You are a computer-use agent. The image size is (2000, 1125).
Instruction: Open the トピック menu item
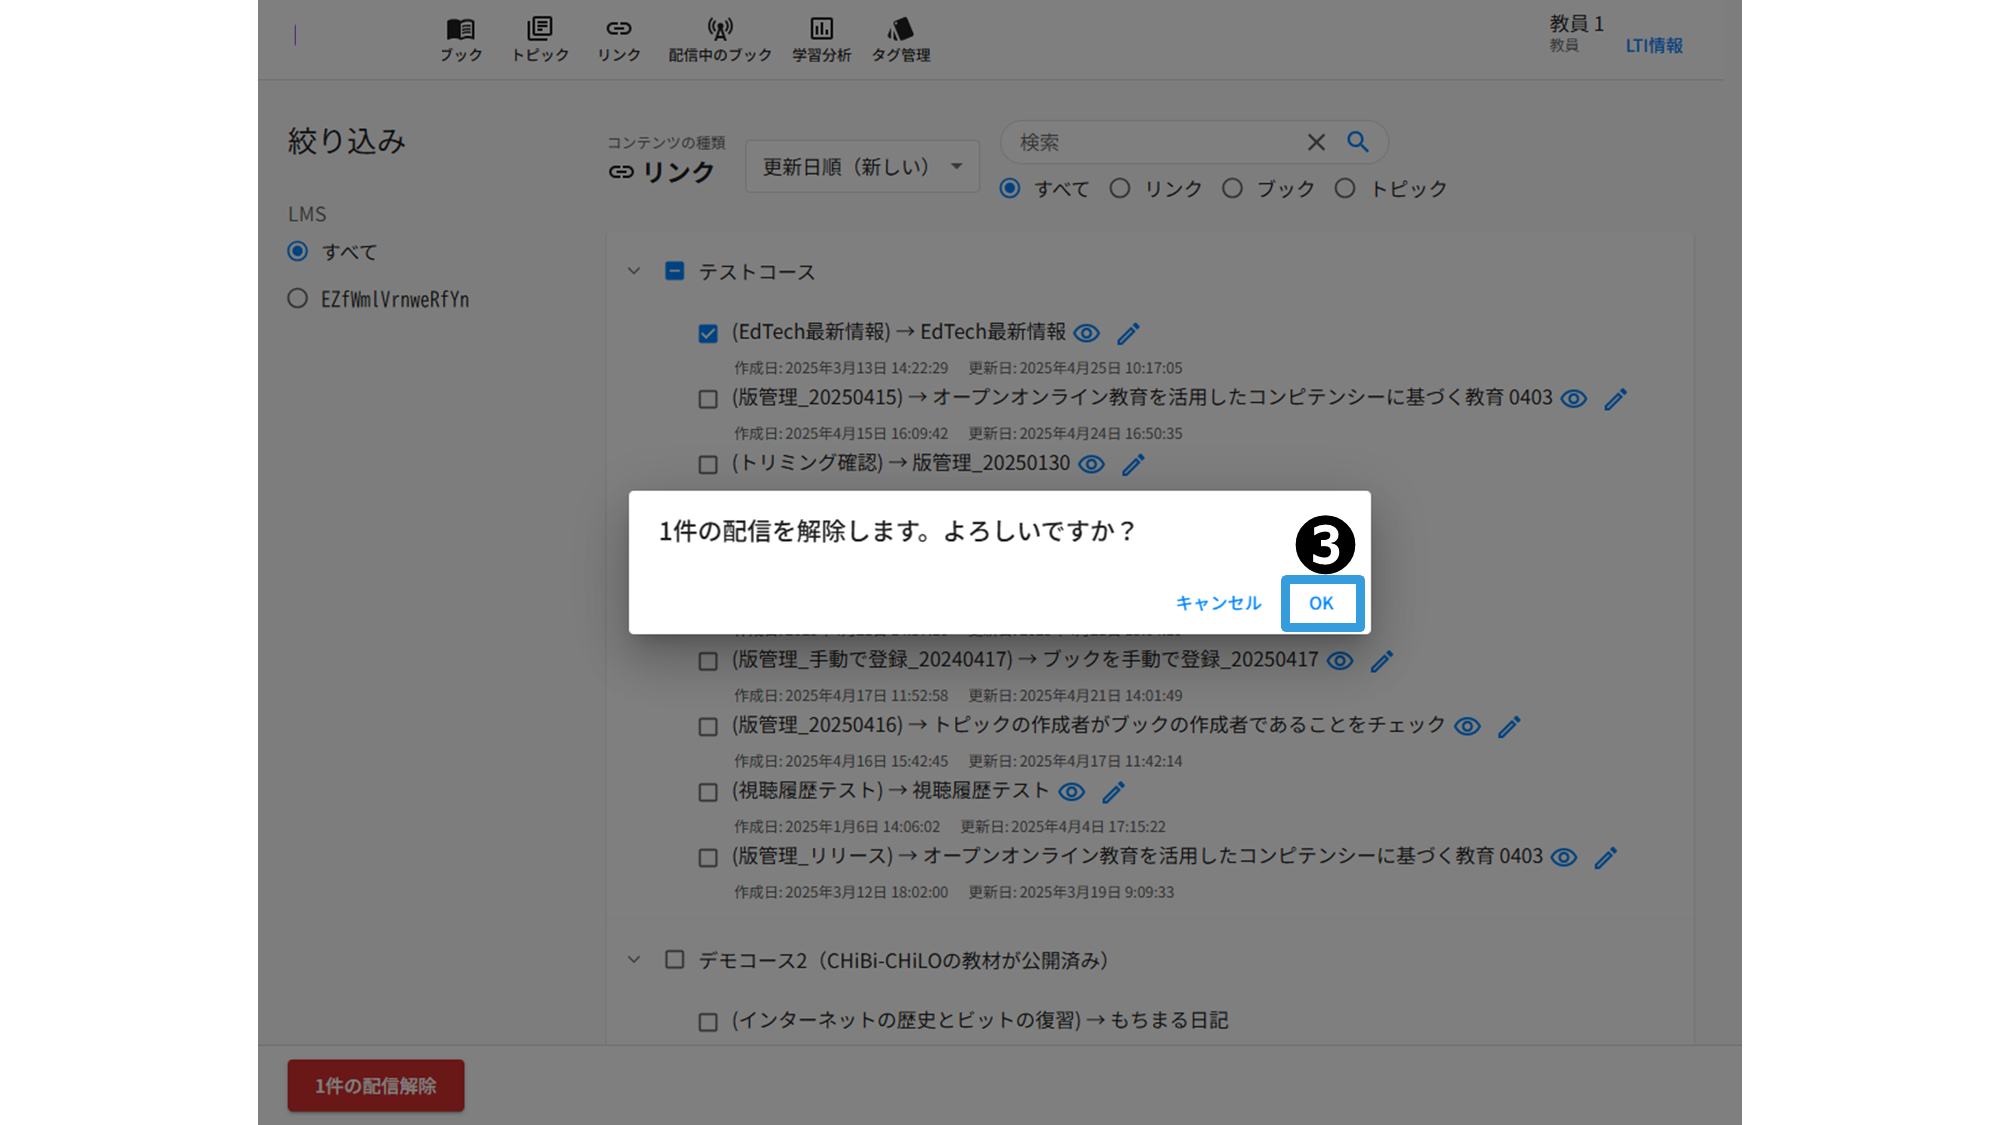point(540,38)
